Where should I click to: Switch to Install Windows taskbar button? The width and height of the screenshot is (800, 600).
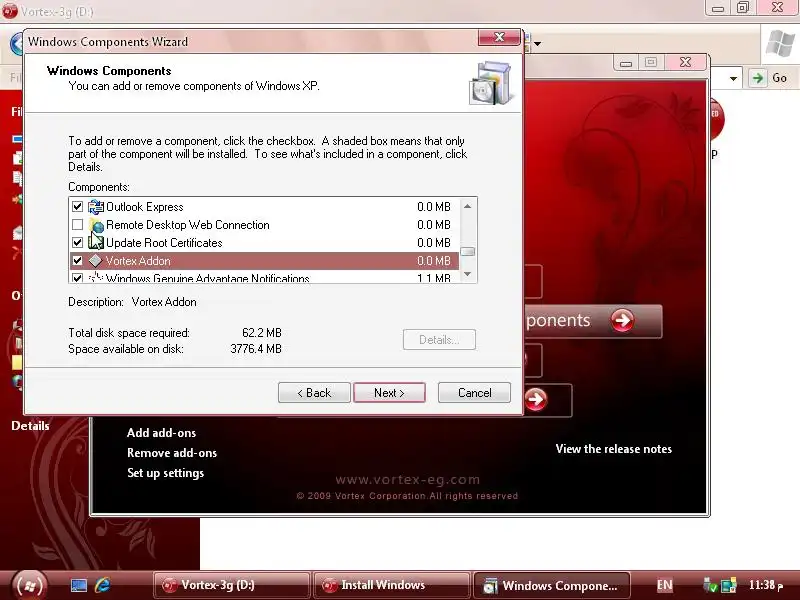click(x=391, y=585)
